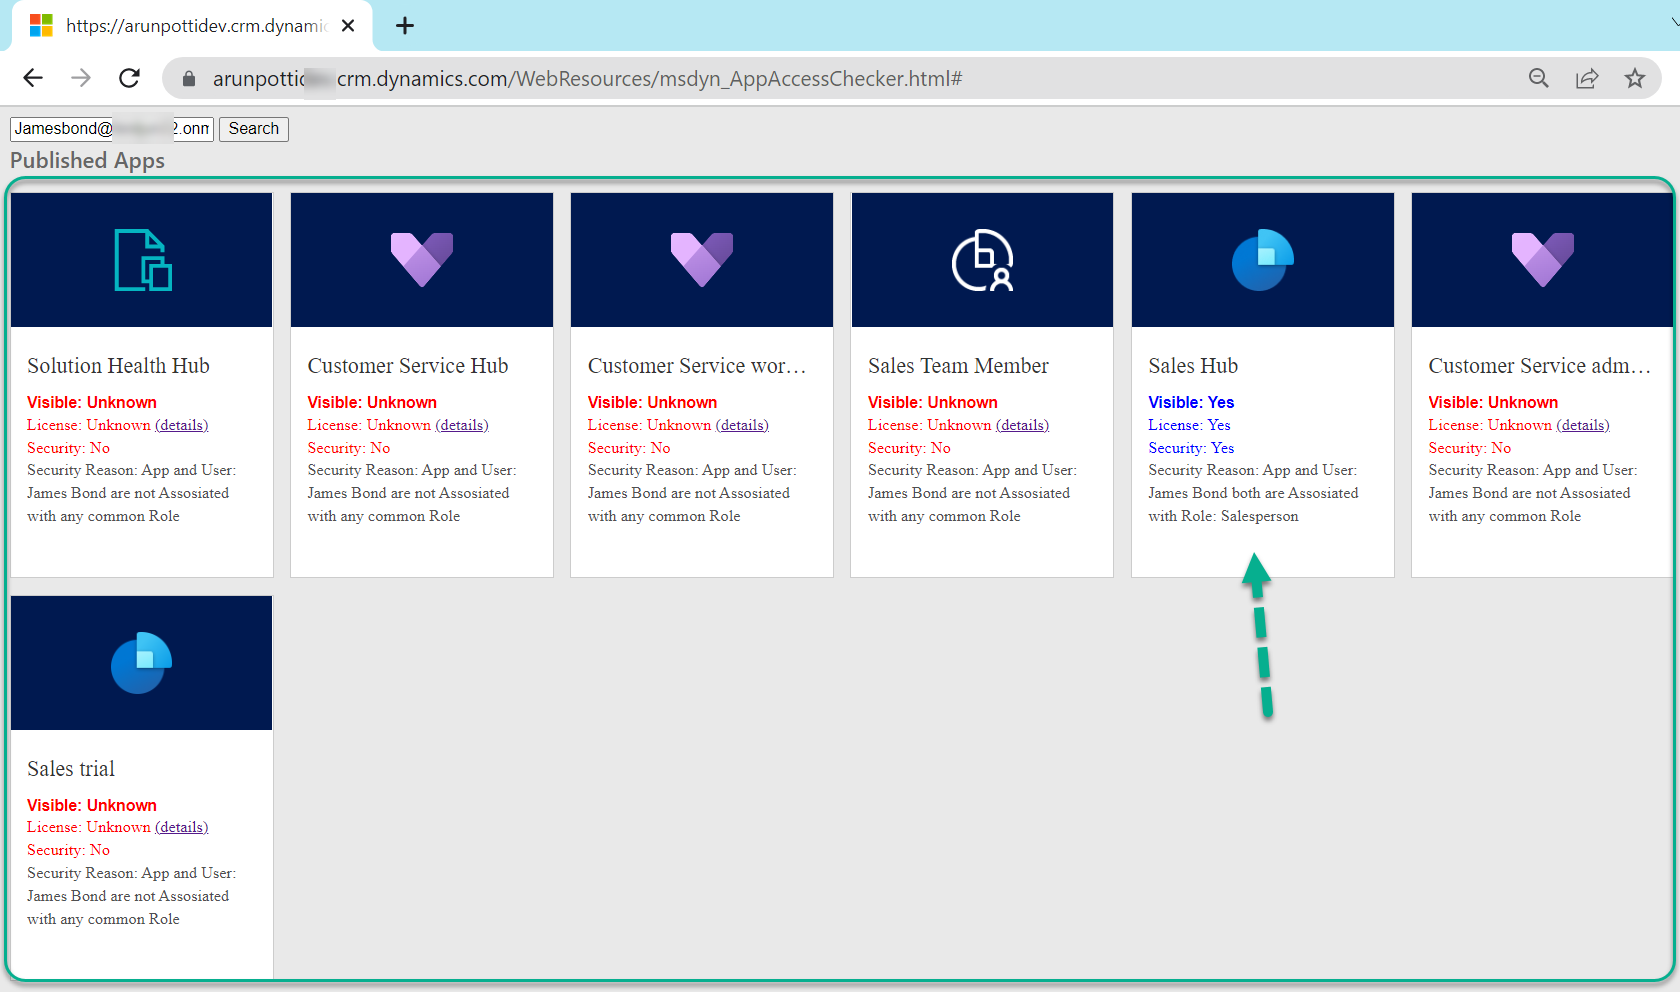Click the Customer Service admin tile icon
Screen dimensions: 1680x992
pyautogui.click(x=1542, y=259)
